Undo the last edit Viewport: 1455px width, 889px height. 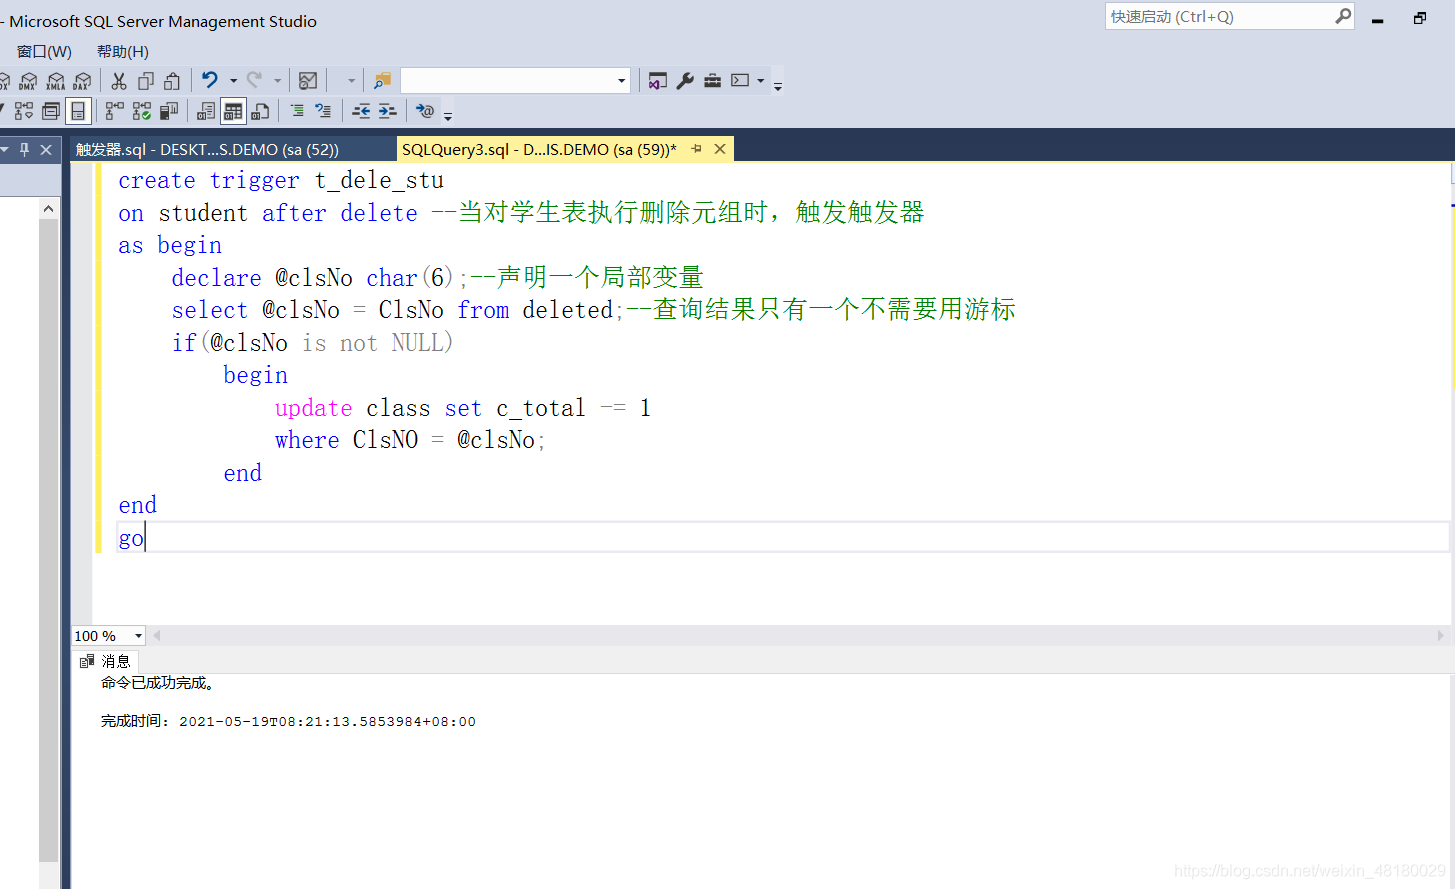[x=210, y=80]
